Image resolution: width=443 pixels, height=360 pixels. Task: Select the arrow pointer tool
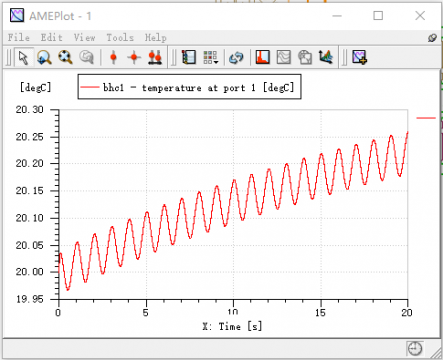[23, 58]
